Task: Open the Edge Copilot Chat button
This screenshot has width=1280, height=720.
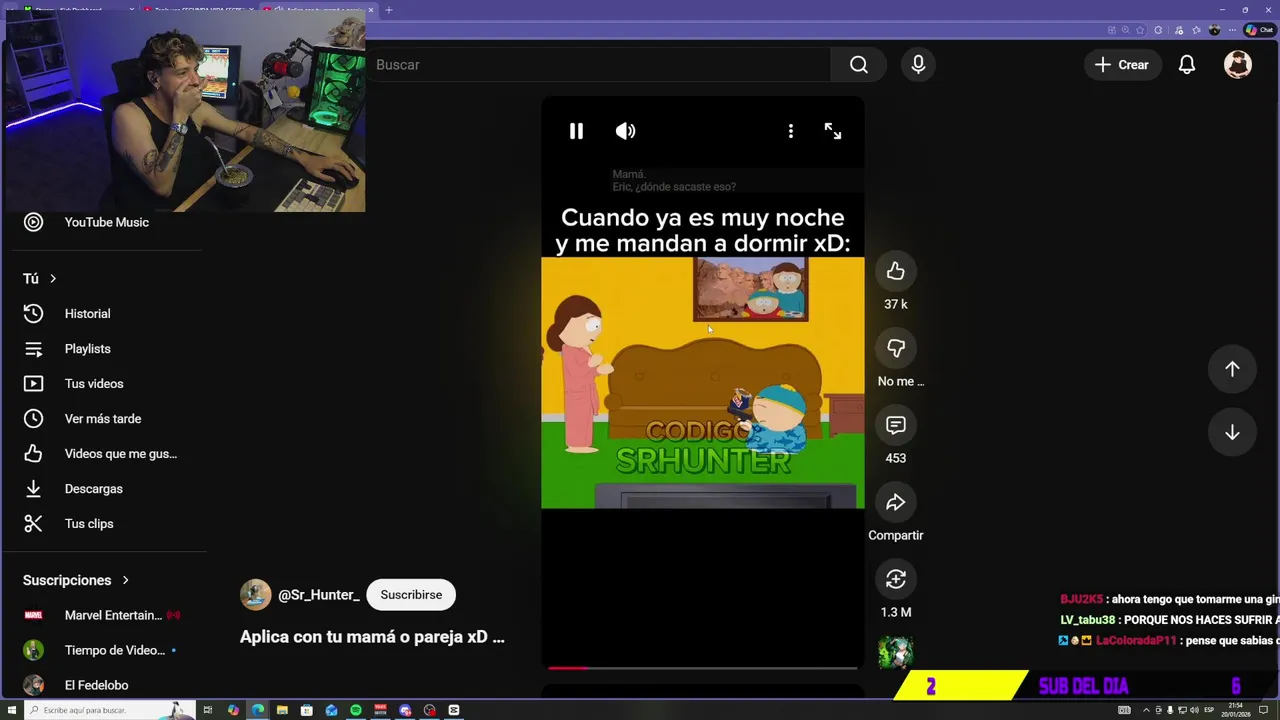Action: click(x=1259, y=30)
